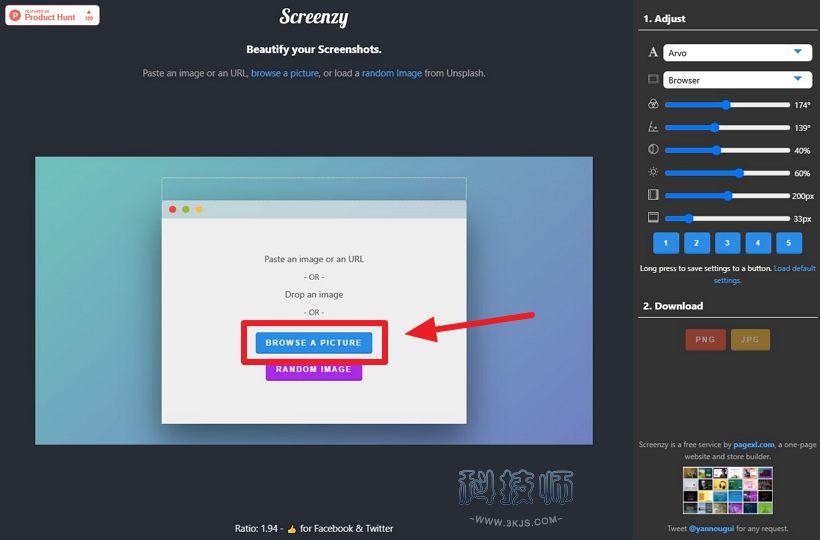Click the 'Ratio: 1.94' text
The image size is (820, 540).
click(x=256, y=528)
